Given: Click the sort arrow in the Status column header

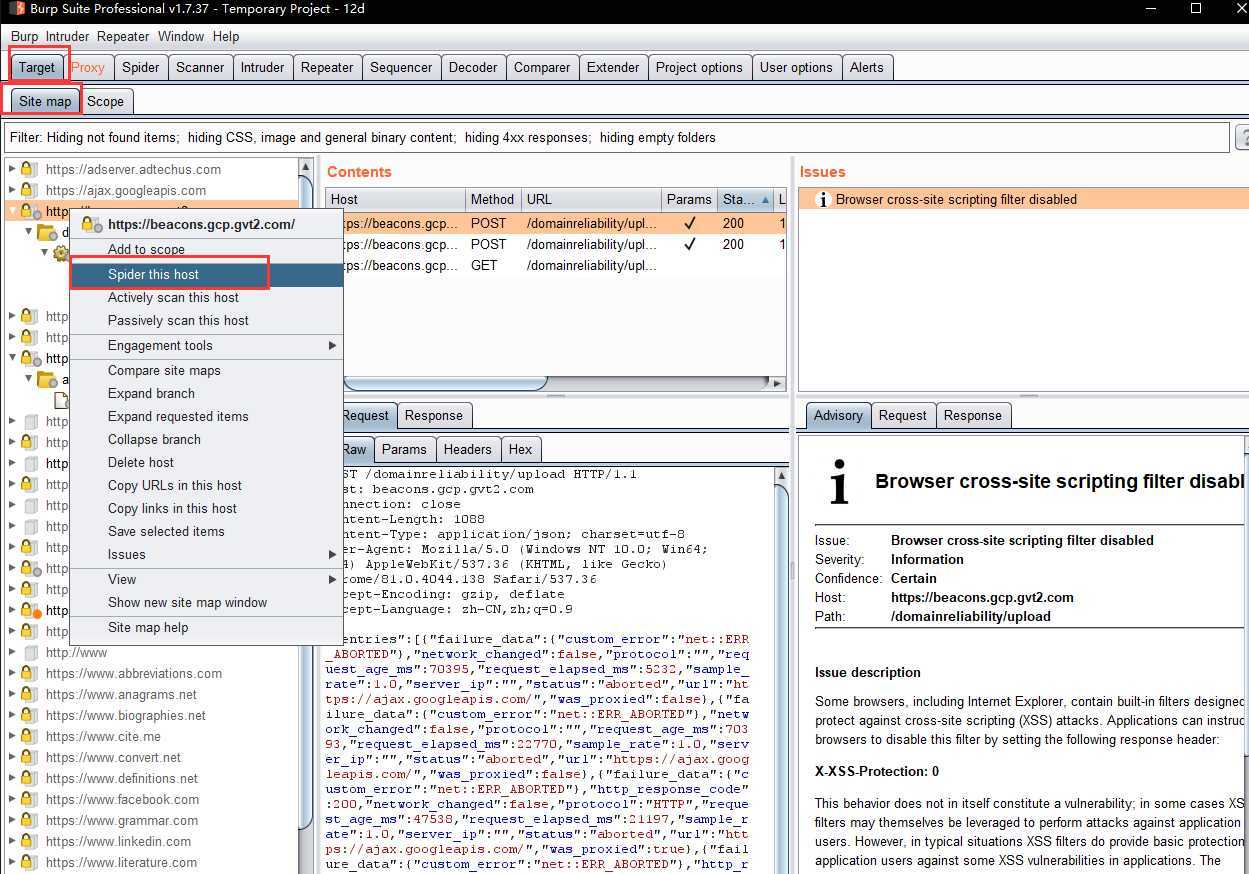Looking at the screenshot, I should (x=765, y=200).
